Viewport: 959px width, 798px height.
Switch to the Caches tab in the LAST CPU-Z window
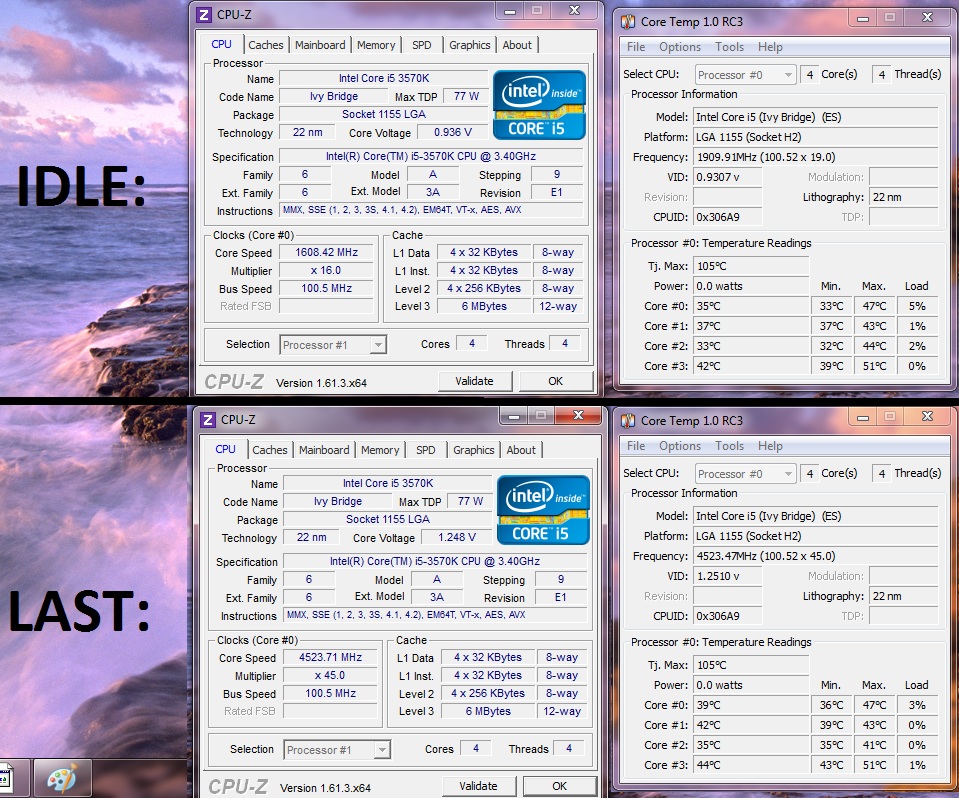pyautogui.click(x=270, y=450)
